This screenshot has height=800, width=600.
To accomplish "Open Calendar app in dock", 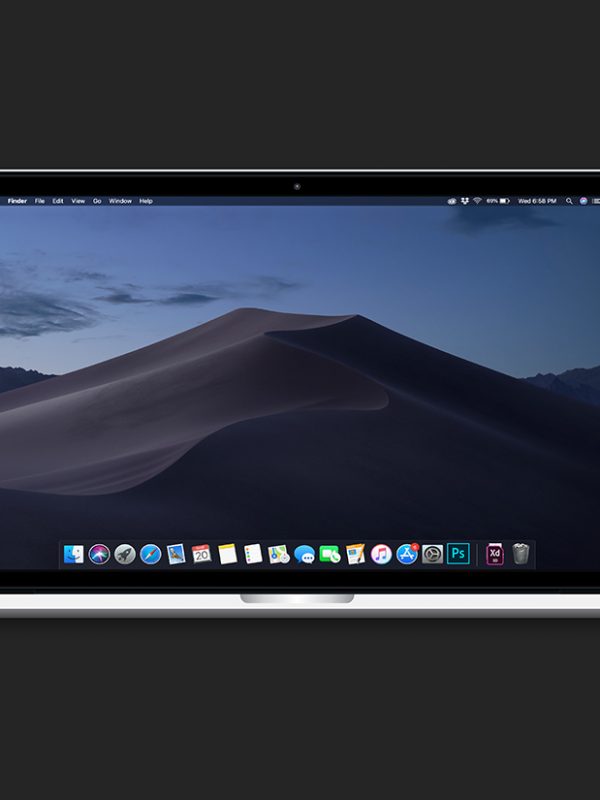I will point(202,554).
